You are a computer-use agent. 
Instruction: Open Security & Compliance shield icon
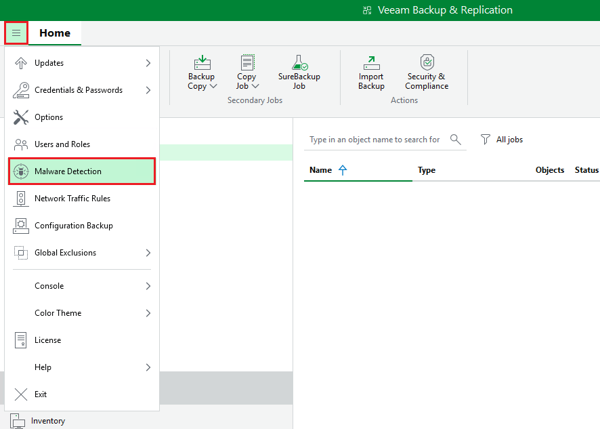(427, 62)
